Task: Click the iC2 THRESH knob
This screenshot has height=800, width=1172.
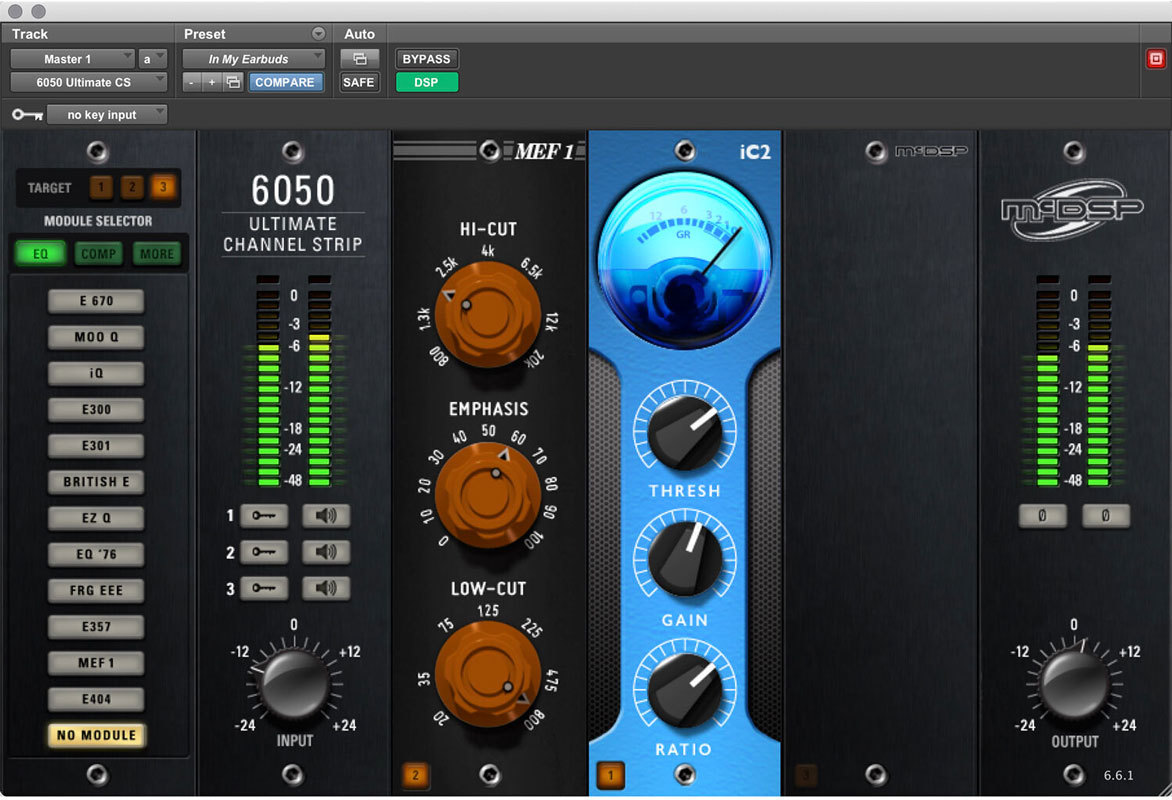Action: click(685, 434)
